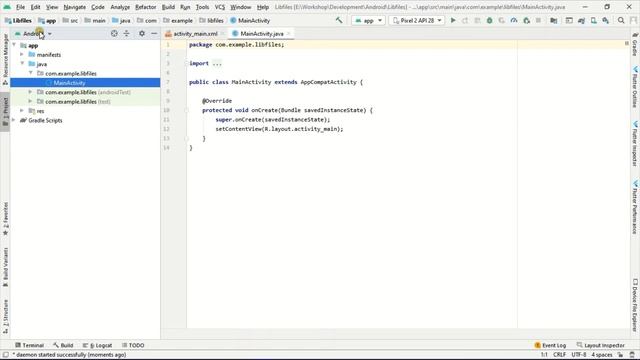Toggle the Structure tool window
The height and width of the screenshot is (360, 640).
(5, 317)
